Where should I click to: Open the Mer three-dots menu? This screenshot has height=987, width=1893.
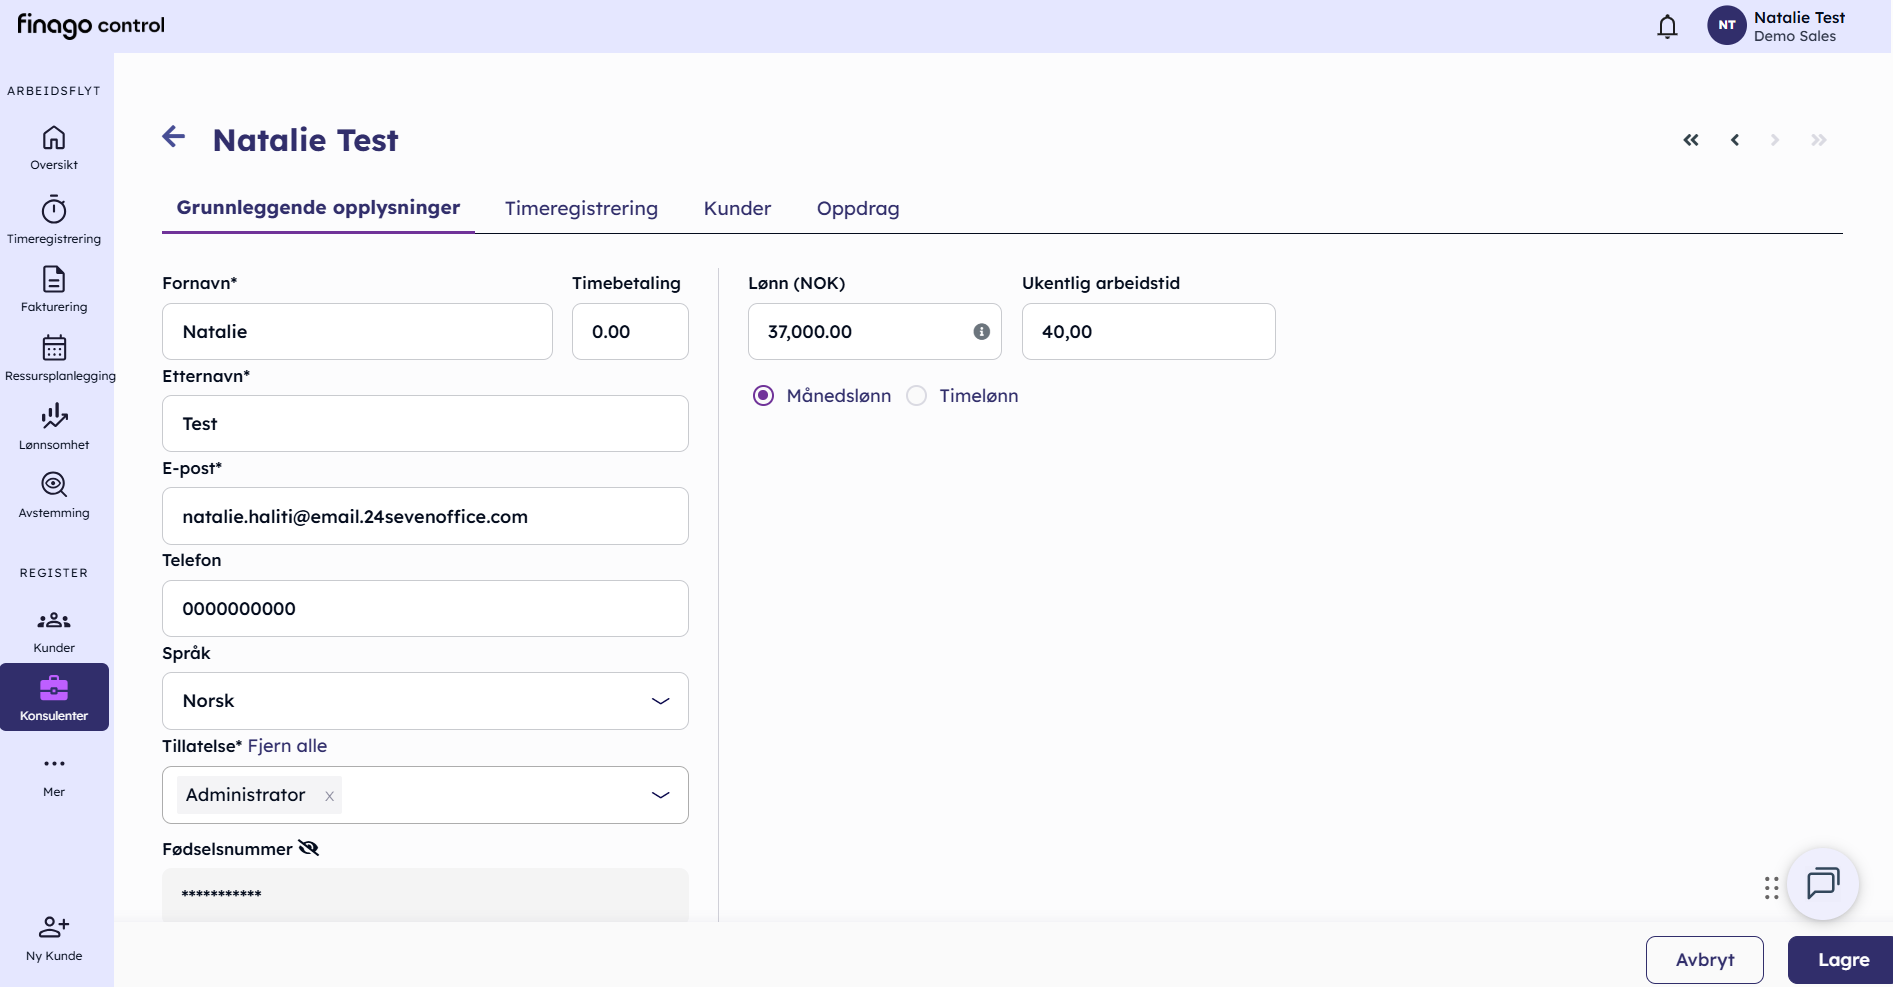[54, 764]
